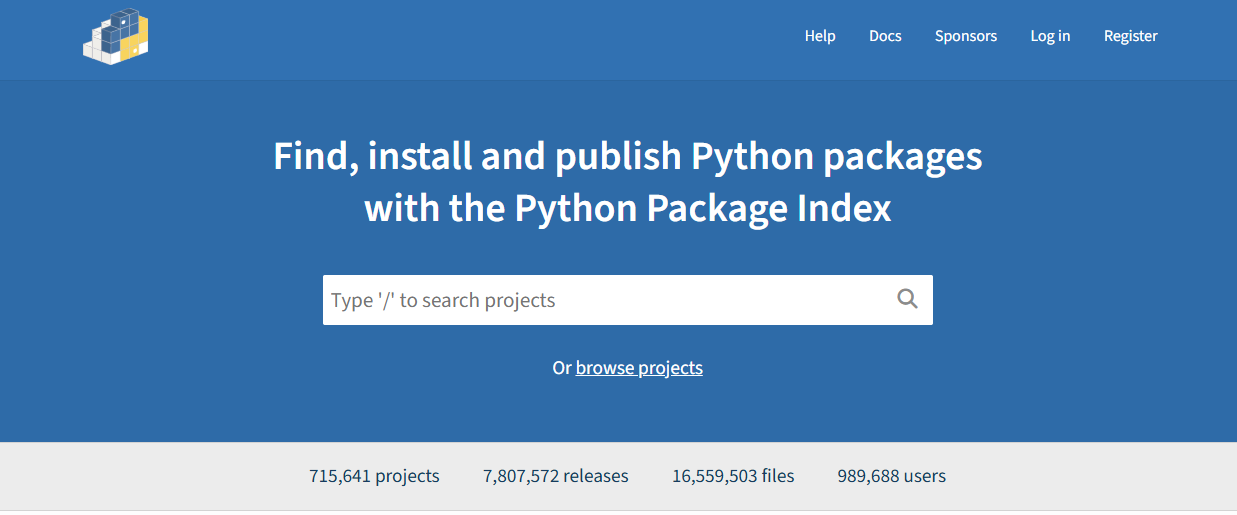Click the 715,641 projects statistic
The image size is (1237, 515).
point(374,476)
